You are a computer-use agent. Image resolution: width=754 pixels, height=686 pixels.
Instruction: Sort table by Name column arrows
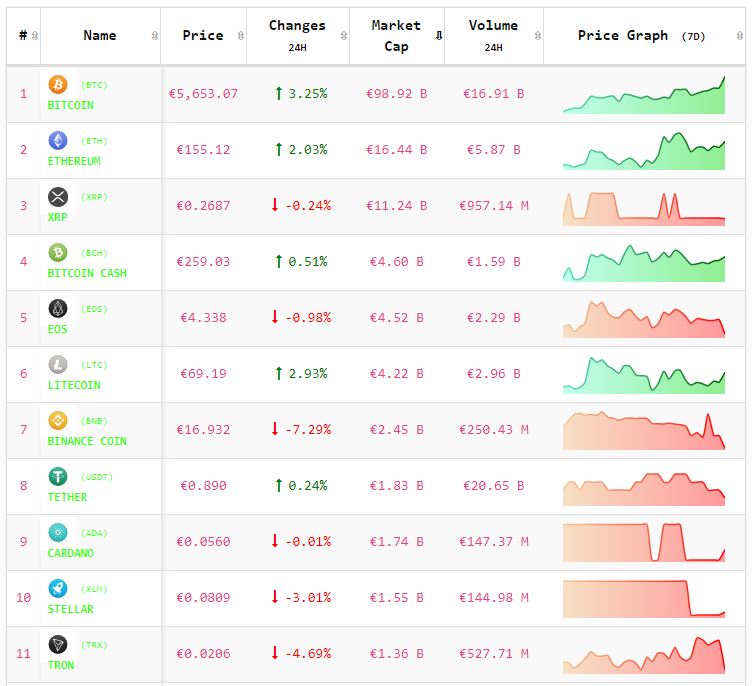click(x=154, y=36)
